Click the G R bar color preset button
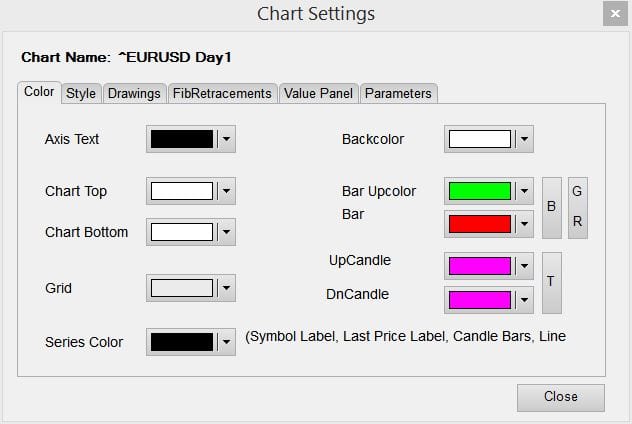Image resolution: width=632 pixels, height=424 pixels. (578, 208)
